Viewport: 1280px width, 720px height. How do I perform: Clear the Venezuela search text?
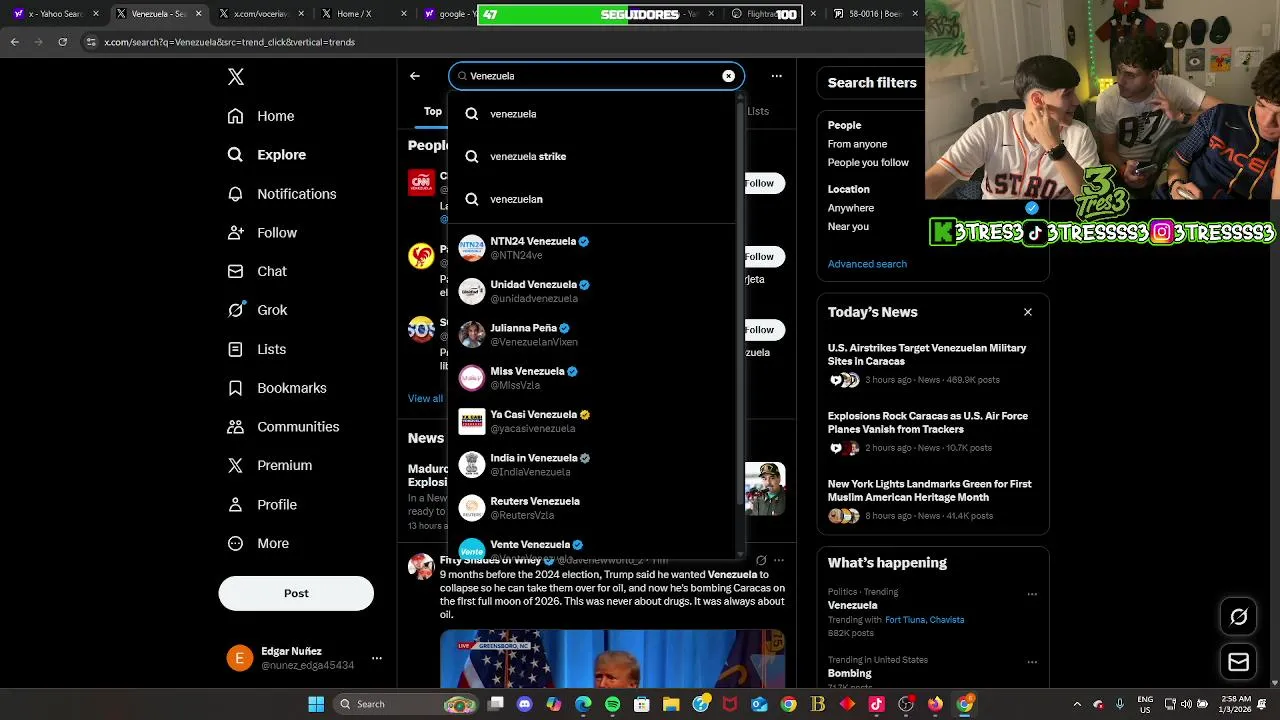729,76
